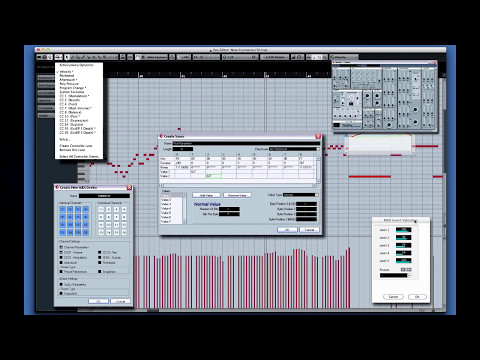Select Individual Channel 13 button

click(x=101, y=232)
